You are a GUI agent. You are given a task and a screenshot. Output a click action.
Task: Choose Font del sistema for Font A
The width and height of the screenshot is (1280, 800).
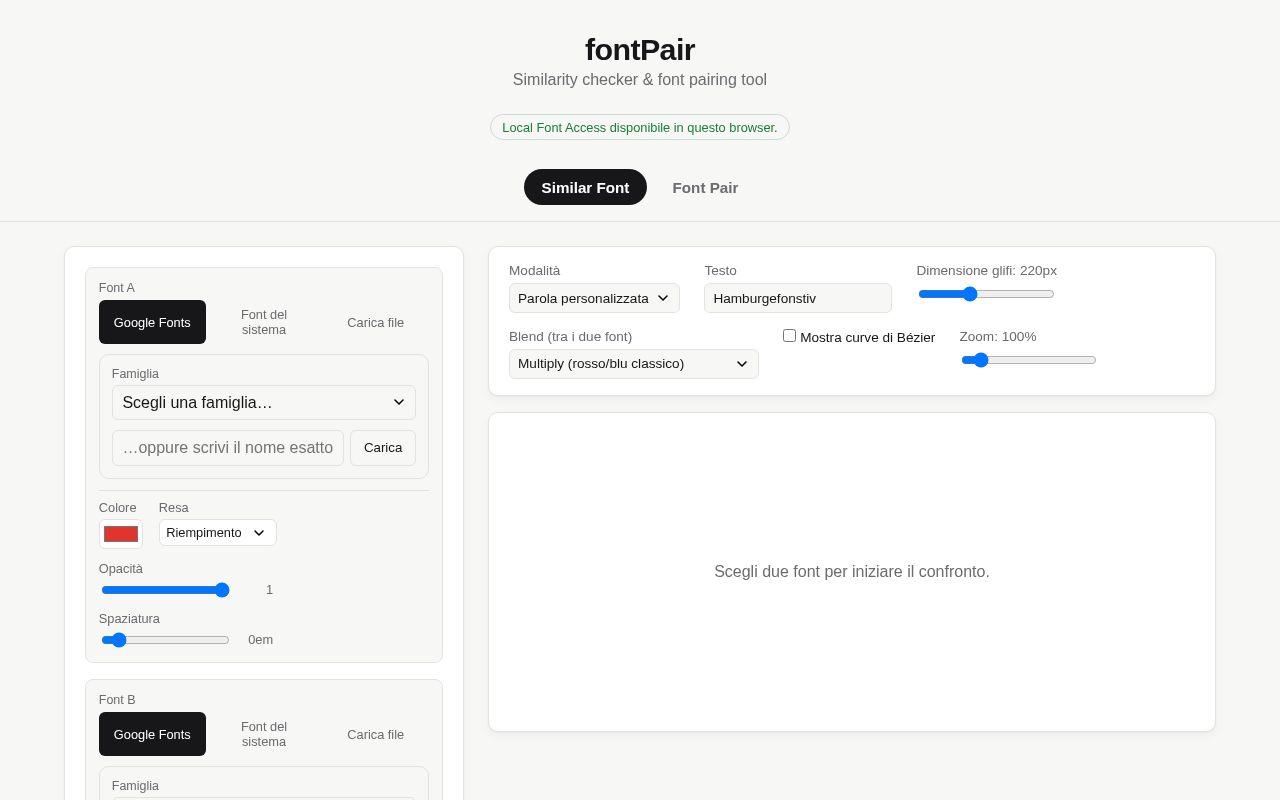click(x=264, y=322)
